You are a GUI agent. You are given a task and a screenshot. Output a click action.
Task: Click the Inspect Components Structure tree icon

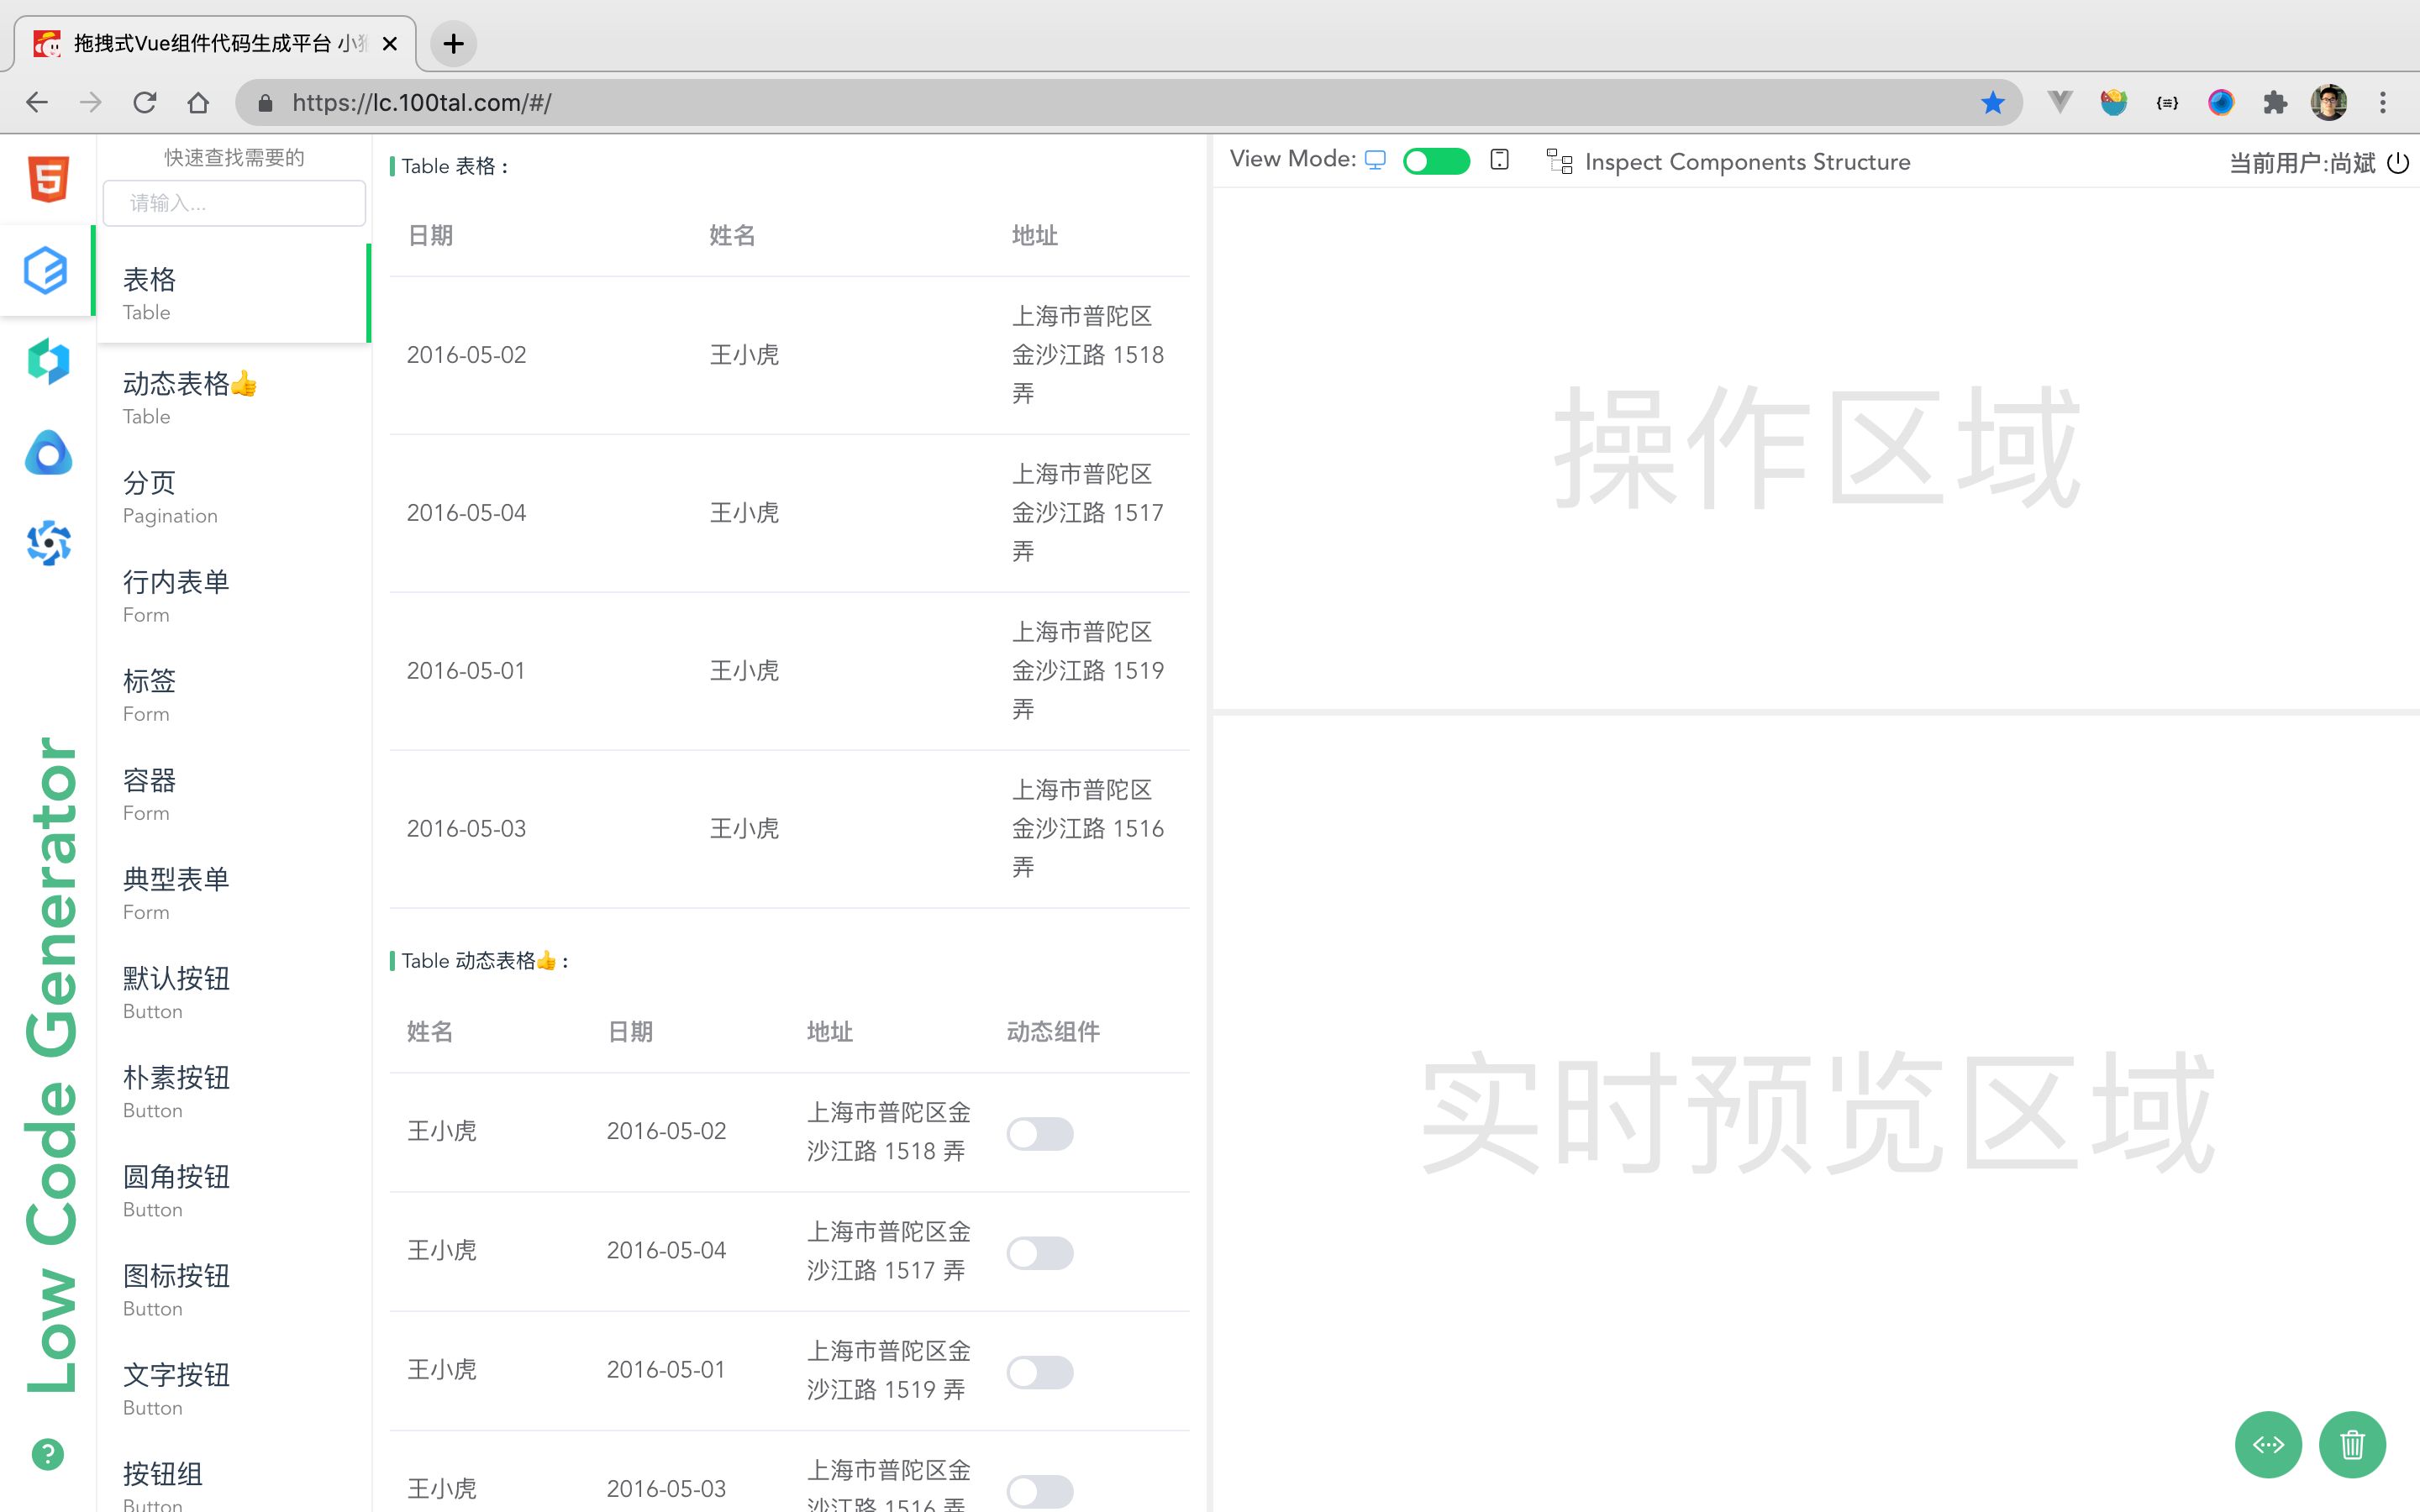pos(1559,161)
